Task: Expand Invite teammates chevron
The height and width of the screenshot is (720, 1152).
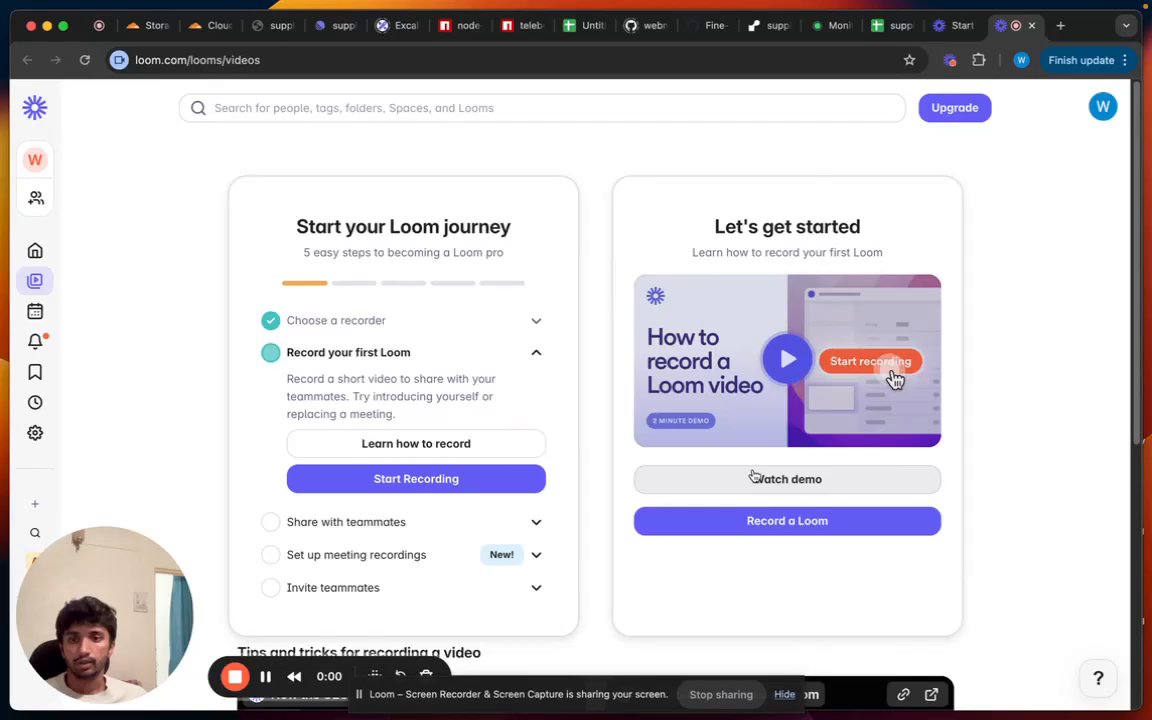Action: coord(536,588)
